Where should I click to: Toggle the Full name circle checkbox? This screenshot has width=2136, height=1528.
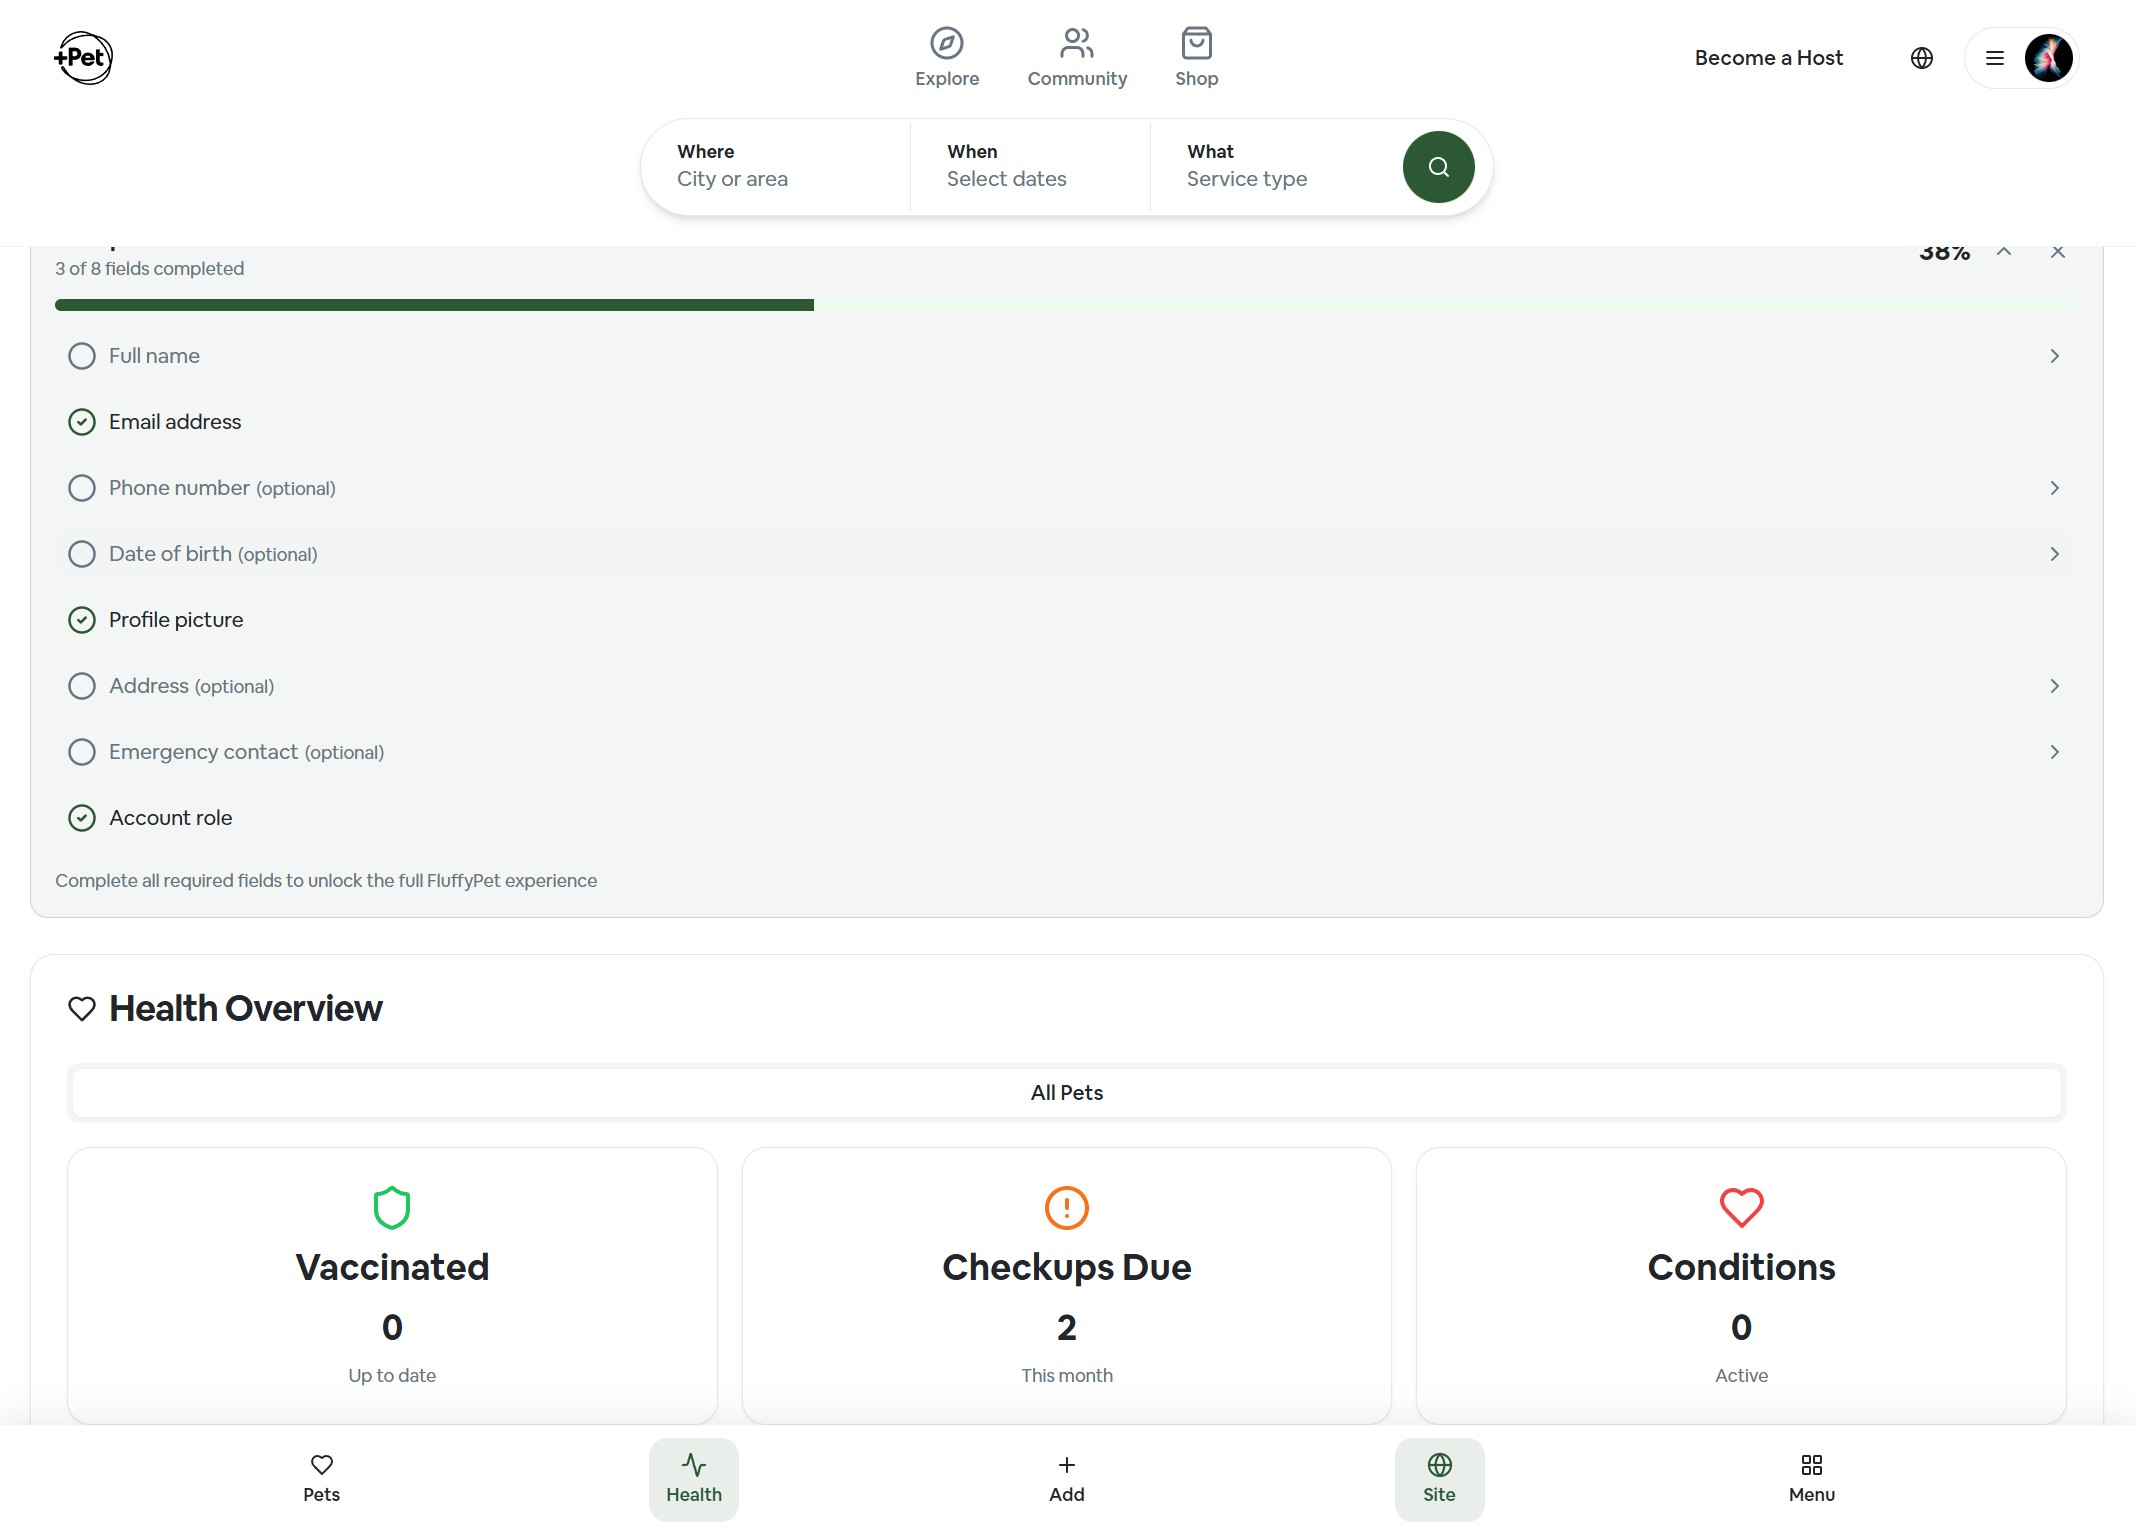[x=82, y=356]
